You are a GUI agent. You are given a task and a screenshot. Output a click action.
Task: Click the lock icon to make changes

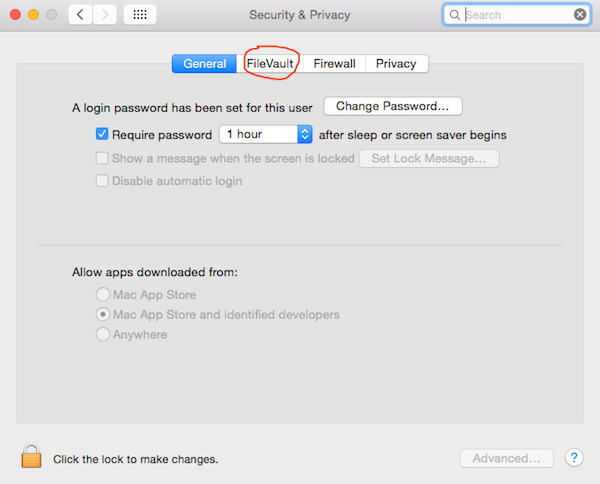click(31, 456)
